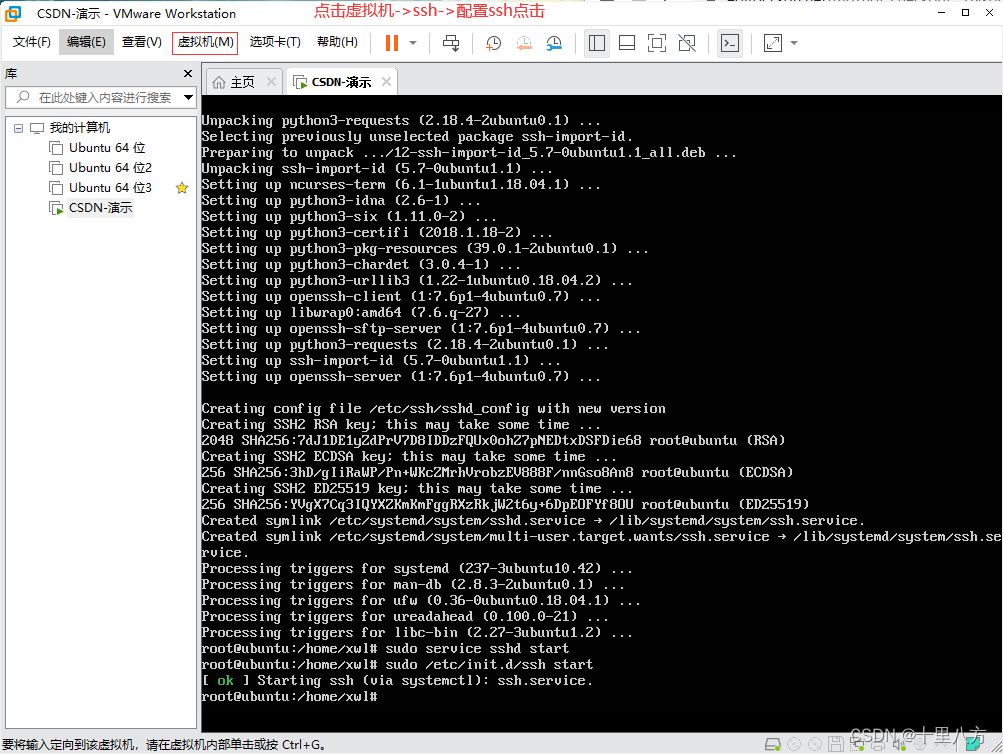The image size is (1003, 754).
Task: Open the 虚拟机(M) menu
Action: (205, 42)
